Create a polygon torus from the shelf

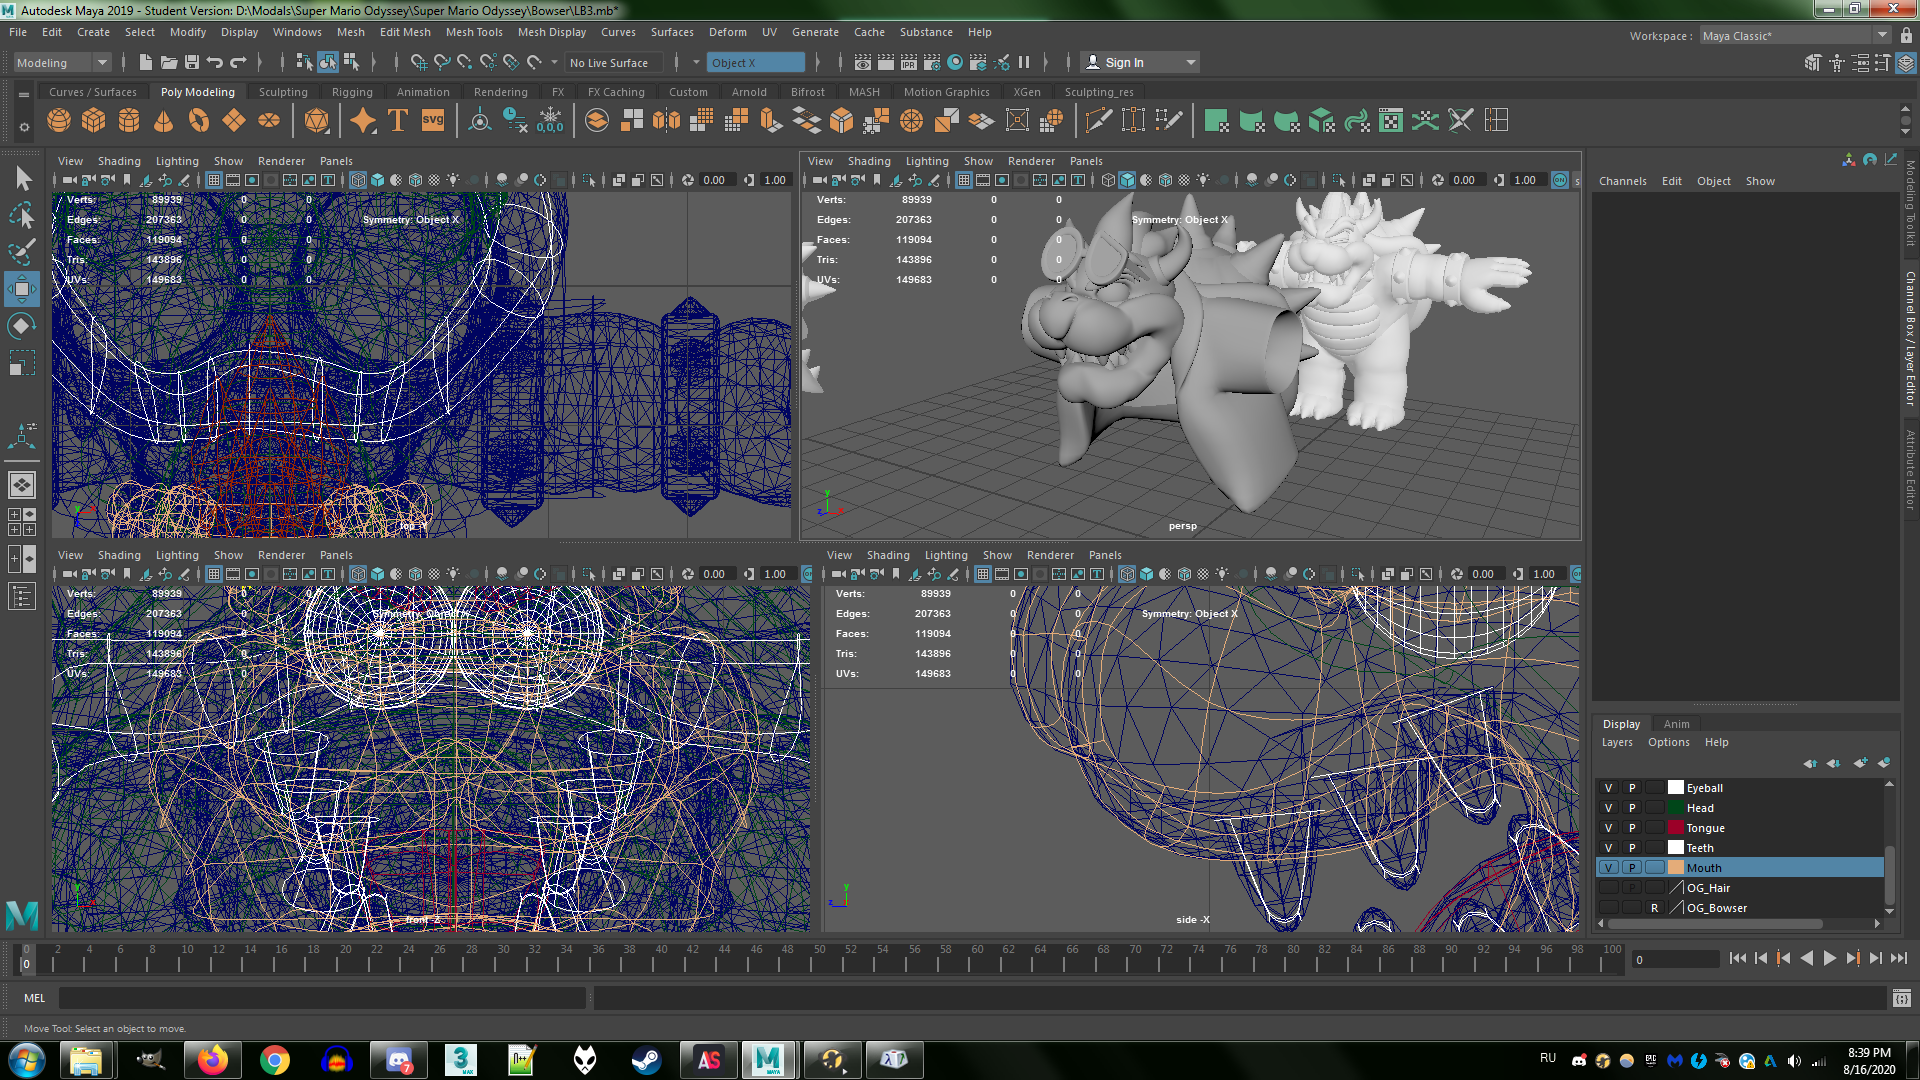[x=199, y=121]
